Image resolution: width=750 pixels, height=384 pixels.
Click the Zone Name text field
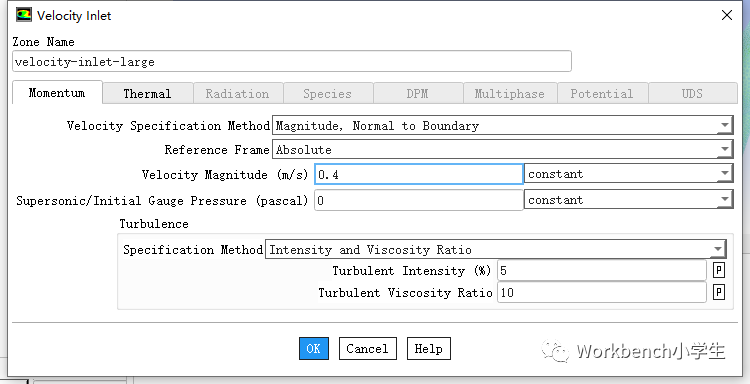[x=292, y=62]
